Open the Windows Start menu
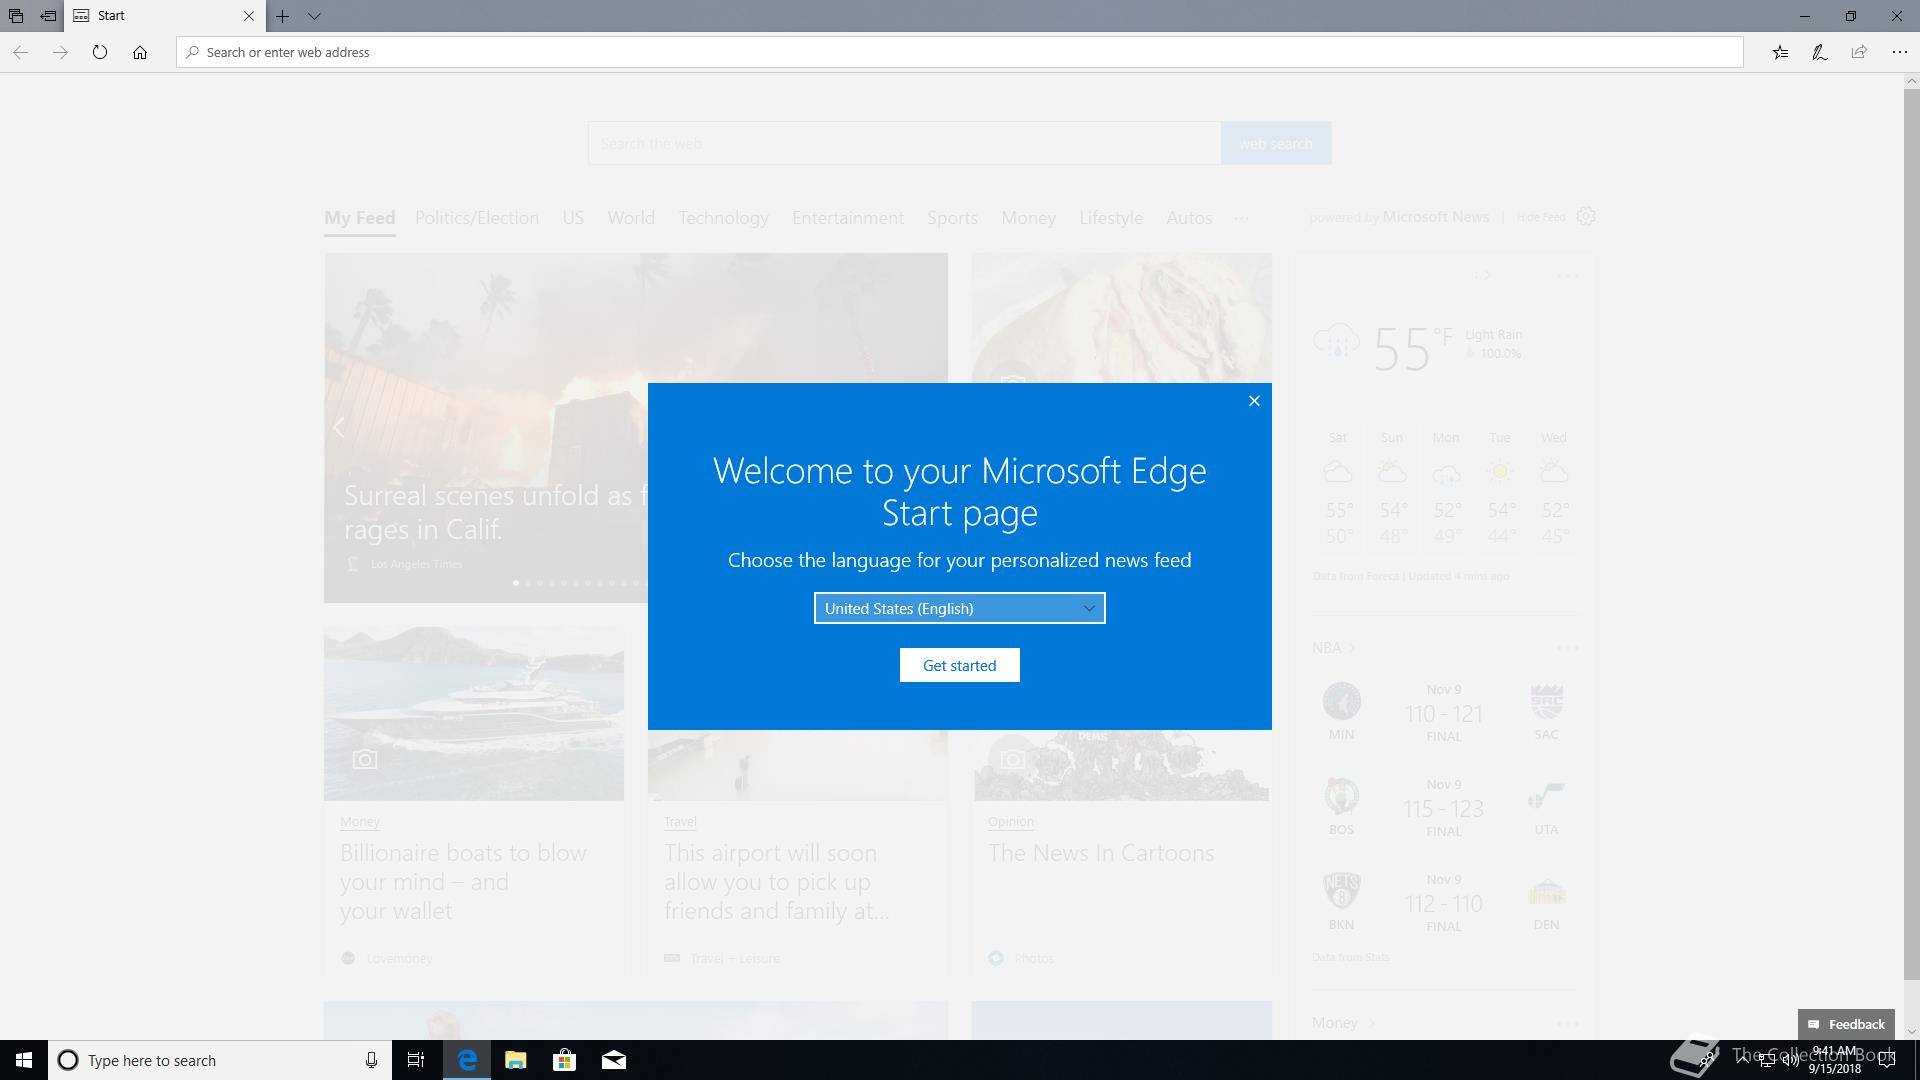 click(24, 1060)
